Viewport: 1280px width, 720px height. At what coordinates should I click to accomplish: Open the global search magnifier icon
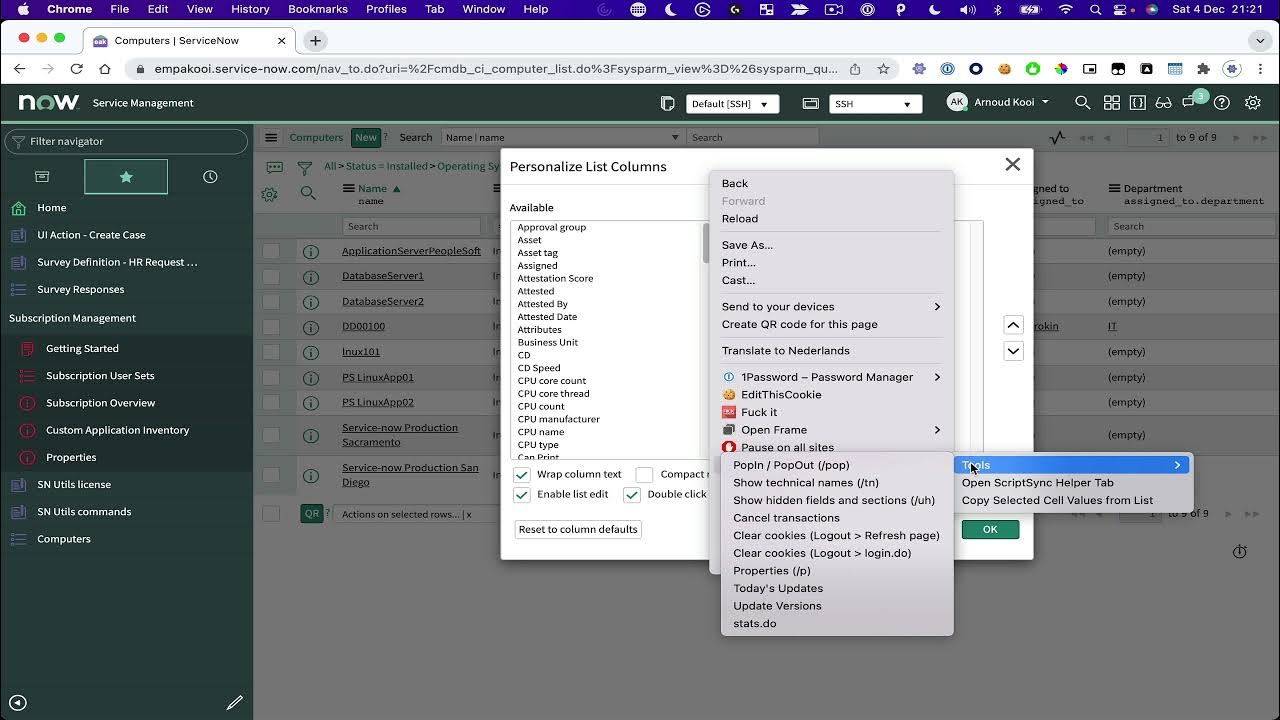click(1082, 103)
